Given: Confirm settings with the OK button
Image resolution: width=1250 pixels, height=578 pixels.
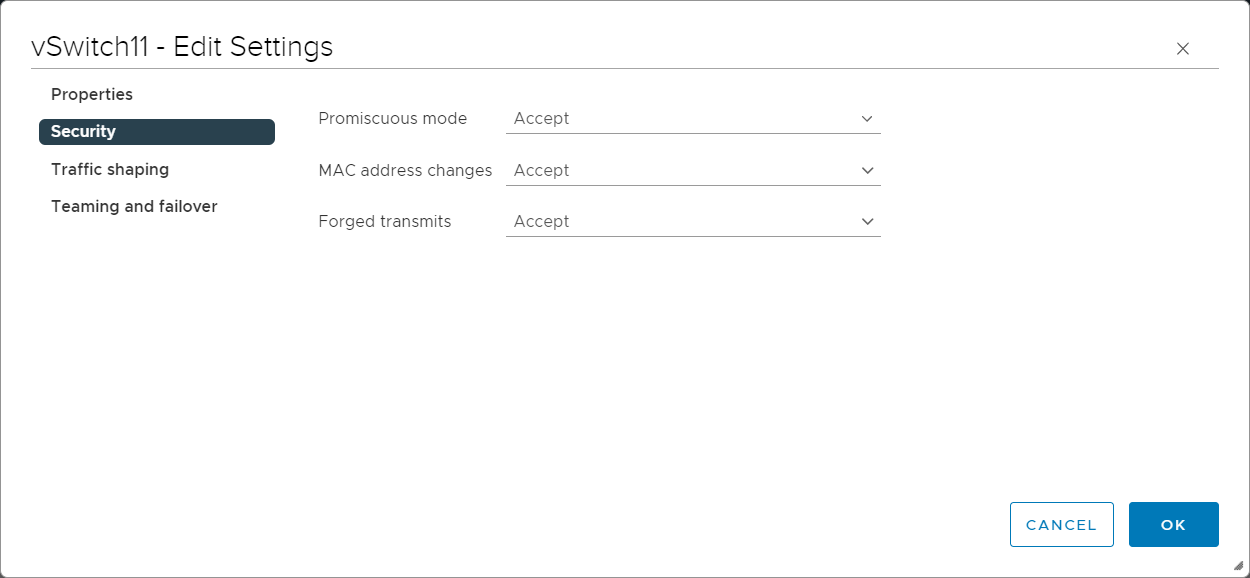Looking at the screenshot, I should (1174, 525).
